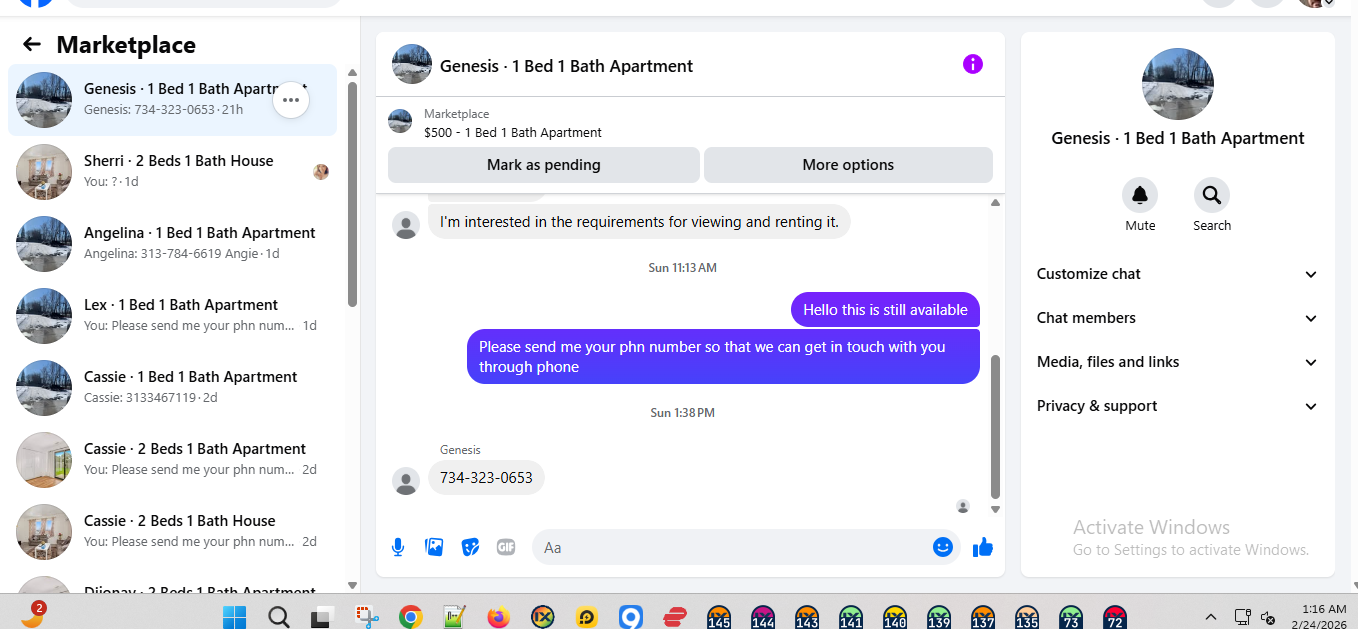Expand the Chat members section
Image resolution: width=1358 pixels, height=629 pixels.
click(x=1178, y=318)
